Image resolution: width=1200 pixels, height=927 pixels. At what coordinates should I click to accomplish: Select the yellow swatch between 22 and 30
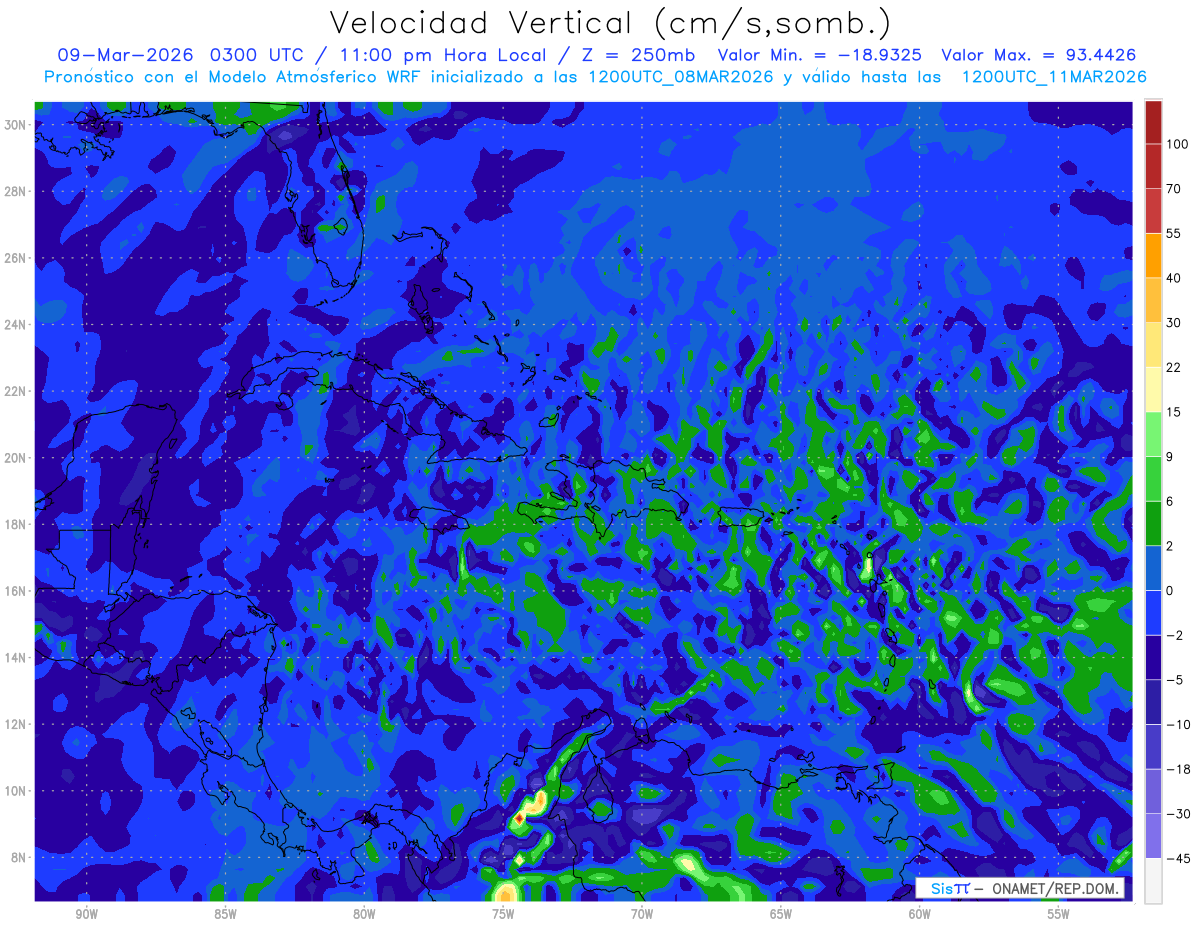[1153, 345]
